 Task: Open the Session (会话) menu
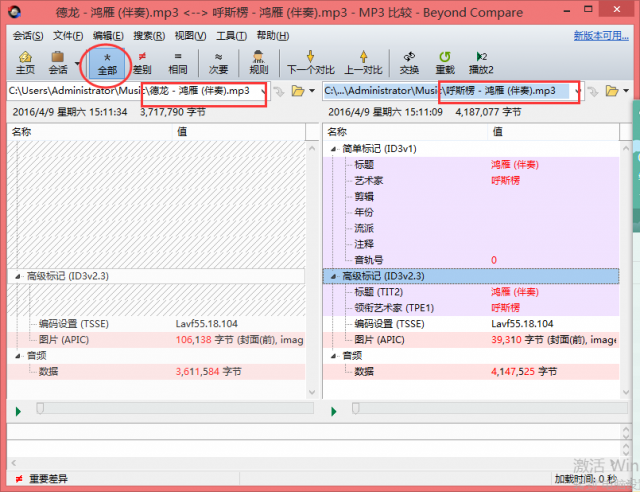(x=28, y=36)
